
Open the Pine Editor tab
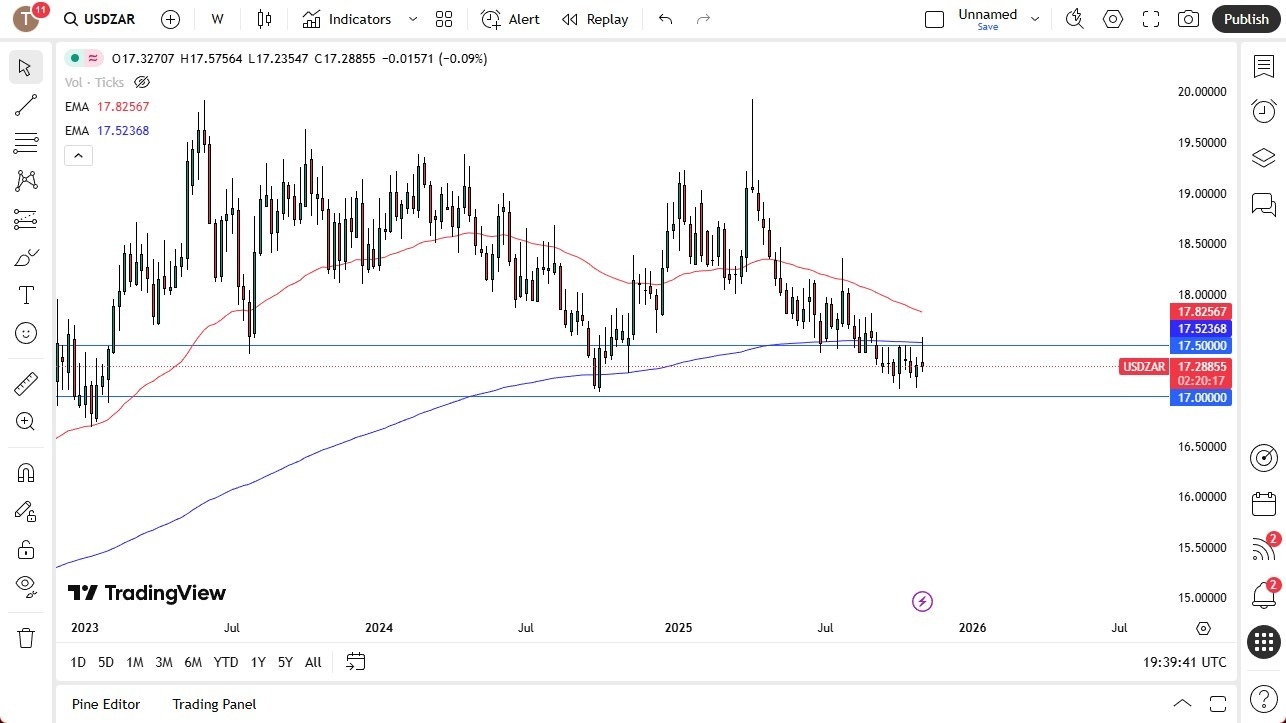pyautogui.click(x=105, y=704)
